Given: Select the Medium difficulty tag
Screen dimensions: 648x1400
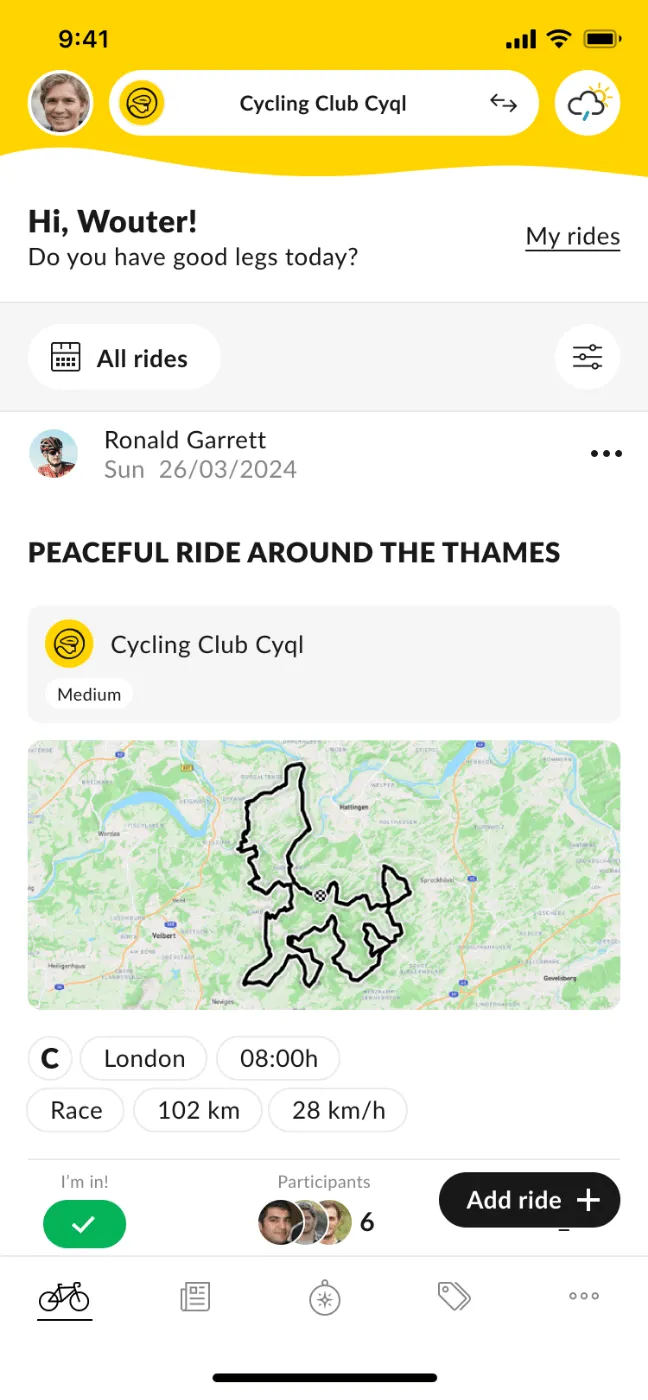Looking at the screenshot, I should [x=89, y=694].
